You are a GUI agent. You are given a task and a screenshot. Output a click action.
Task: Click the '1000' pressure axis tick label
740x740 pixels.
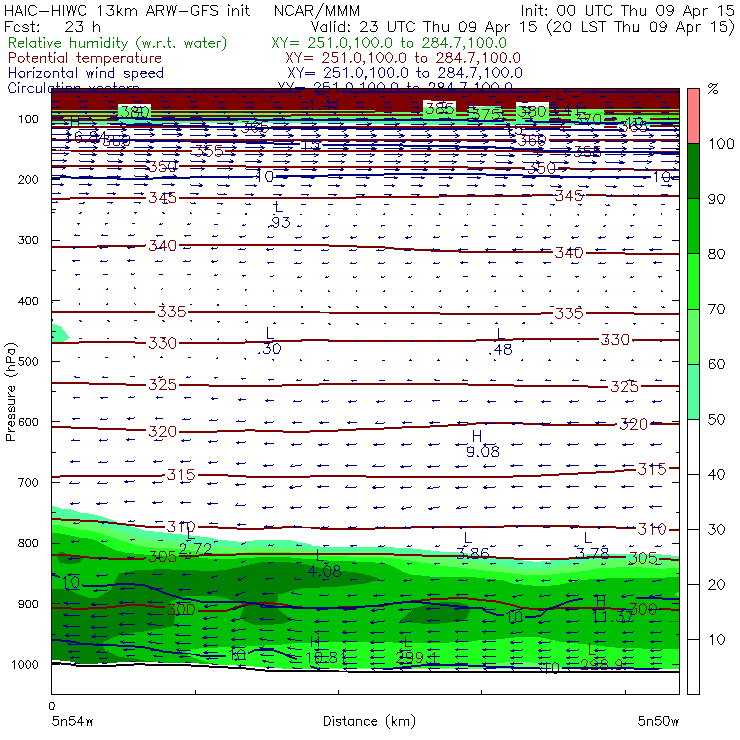click(25, 664)
